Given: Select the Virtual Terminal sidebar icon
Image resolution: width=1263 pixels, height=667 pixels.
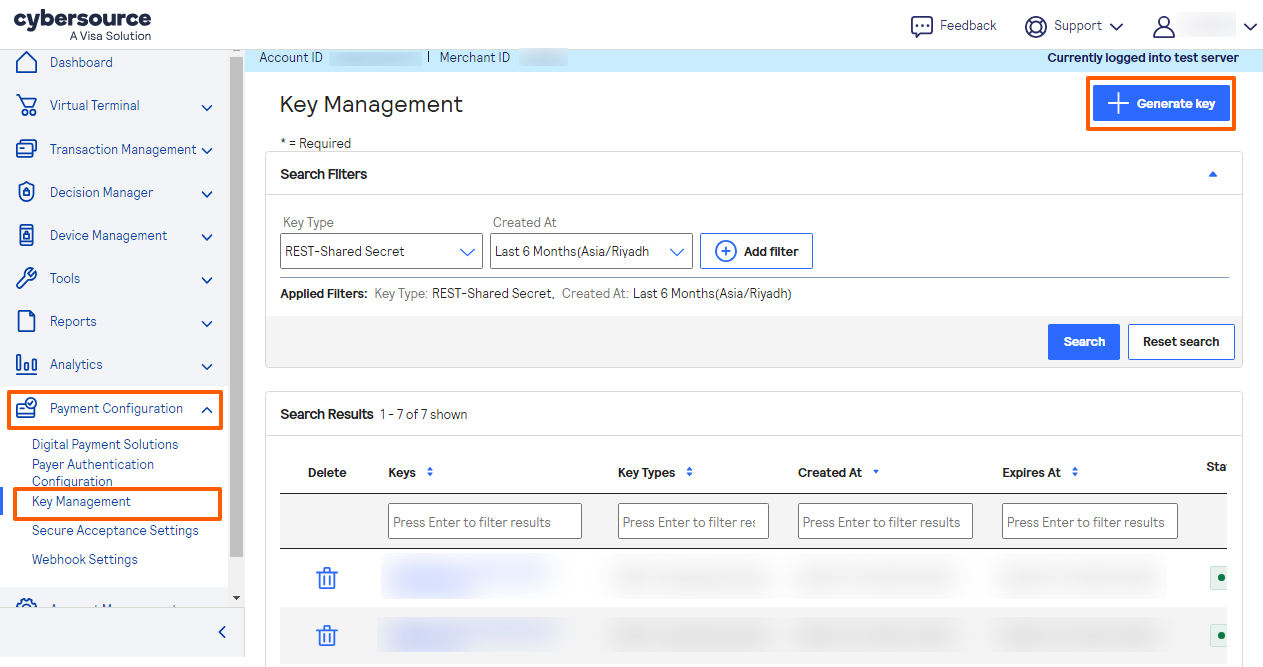Looking at the screenshot, I should [26, 105].
